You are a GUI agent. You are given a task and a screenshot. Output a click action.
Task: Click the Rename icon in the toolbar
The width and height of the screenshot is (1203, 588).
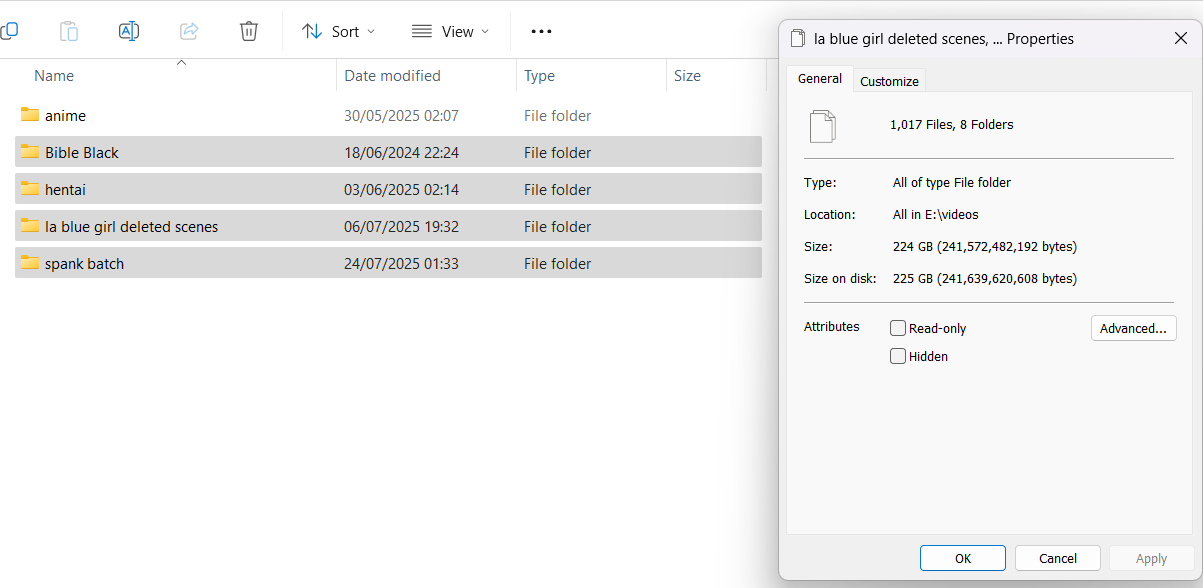pos(129,31)
